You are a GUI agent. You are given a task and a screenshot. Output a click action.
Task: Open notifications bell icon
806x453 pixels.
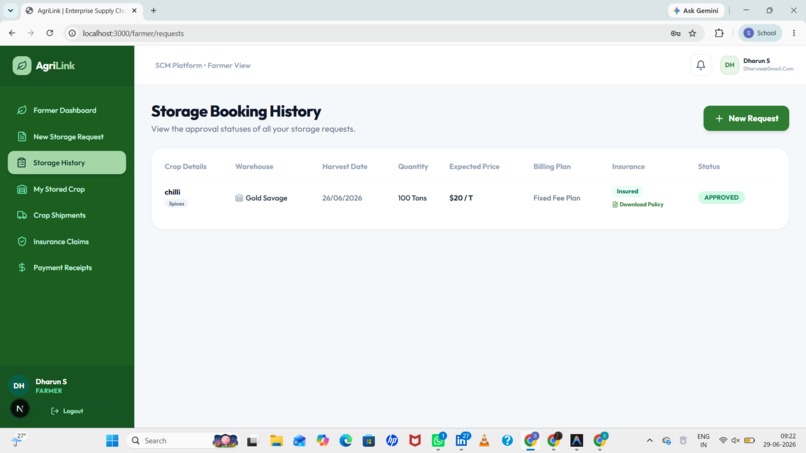coord(701,65)
